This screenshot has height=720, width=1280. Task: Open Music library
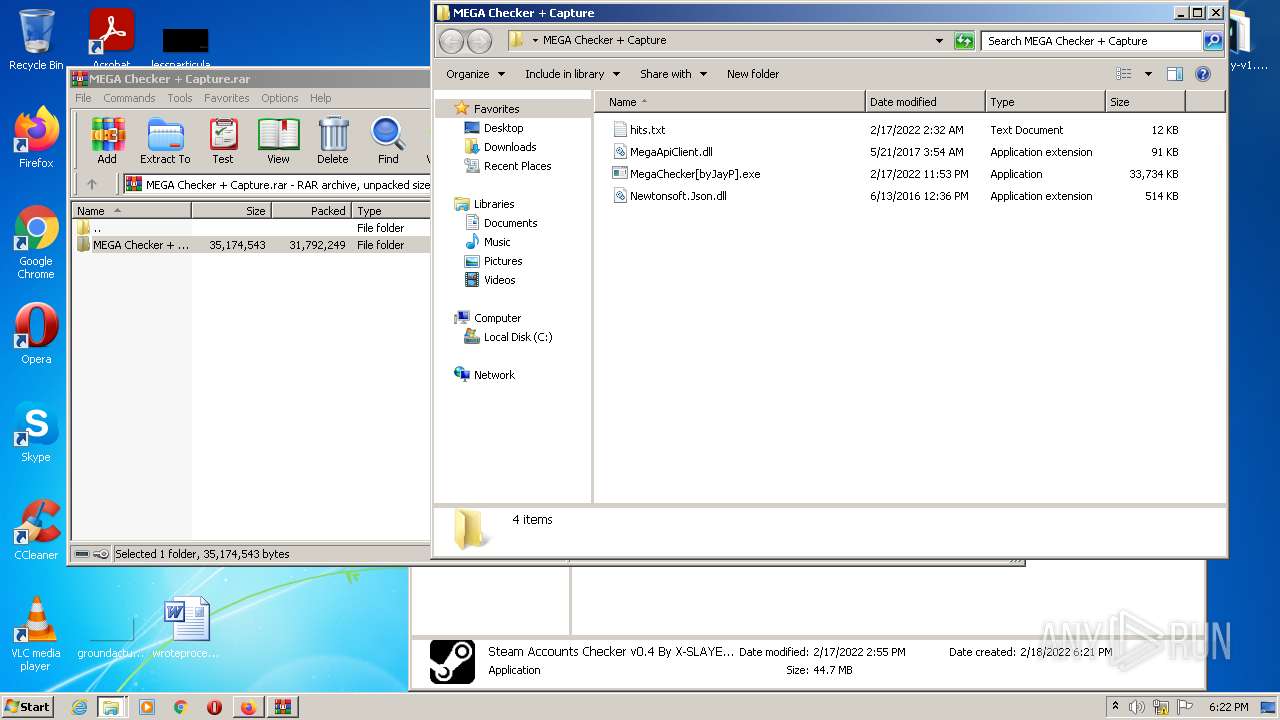click(497, 242)
